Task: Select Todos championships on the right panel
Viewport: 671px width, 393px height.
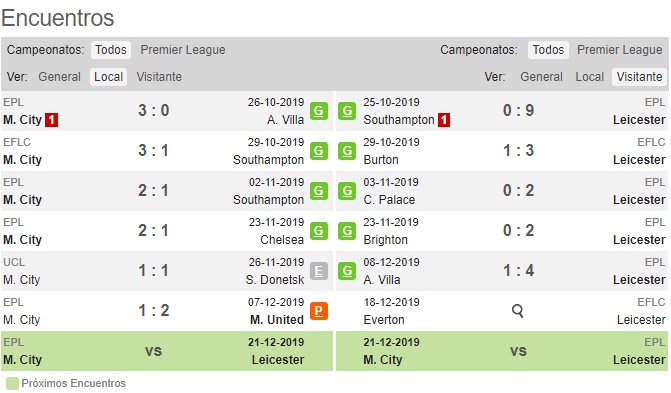Action: (x=548, y=50)
